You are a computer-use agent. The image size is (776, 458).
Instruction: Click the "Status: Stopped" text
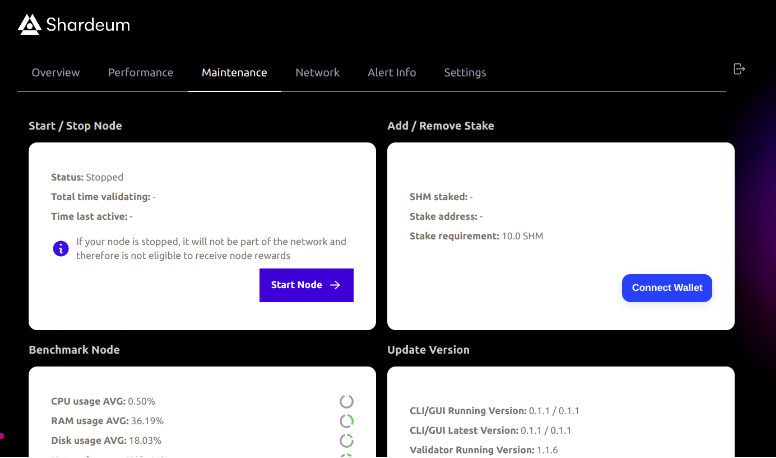87,177
